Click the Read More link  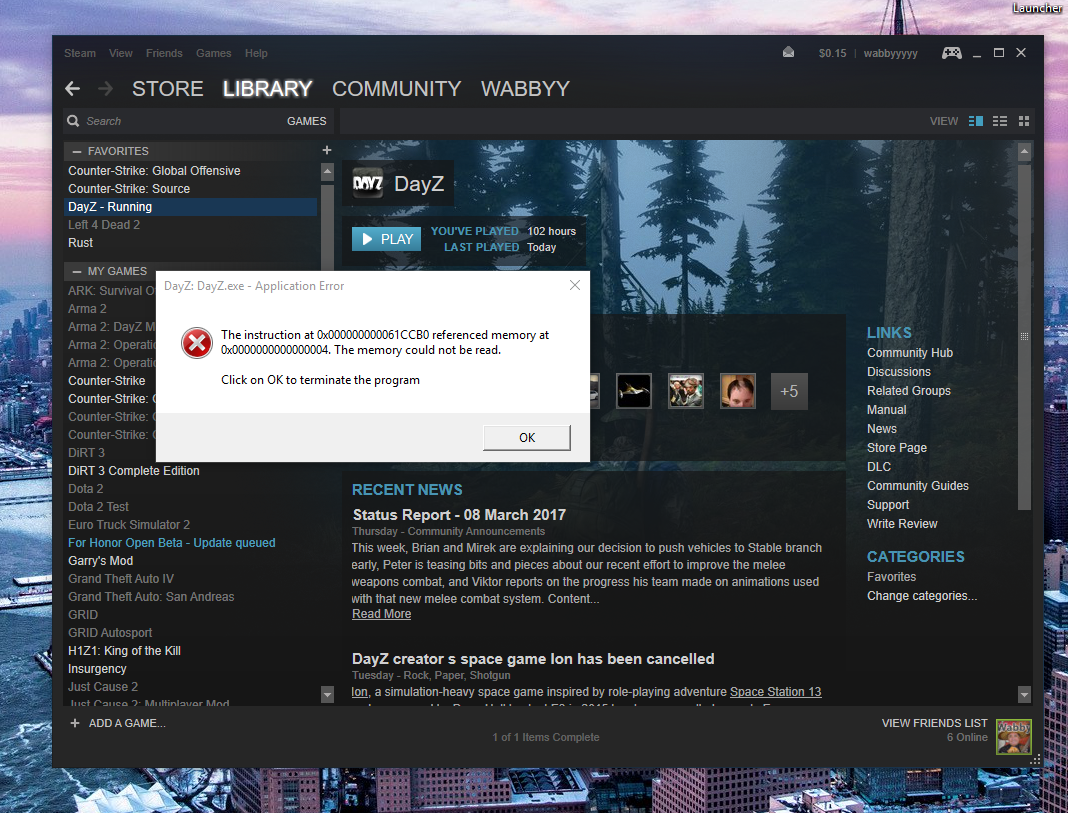pyautogui.click(x=381, y=613)
